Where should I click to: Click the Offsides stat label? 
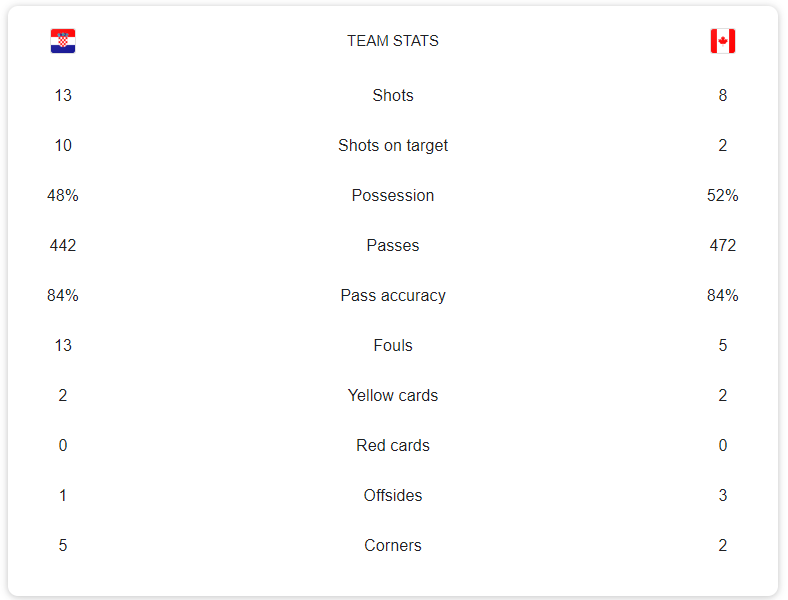pos(393,495)
